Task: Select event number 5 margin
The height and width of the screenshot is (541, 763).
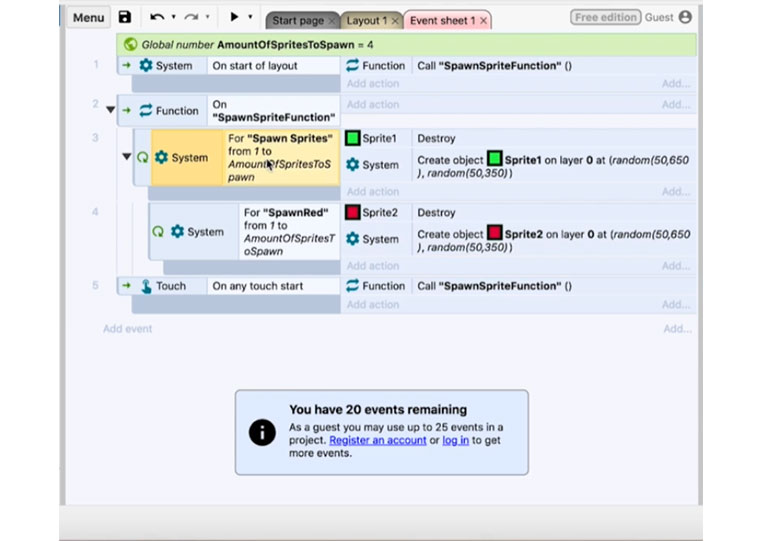Action: 95,286
